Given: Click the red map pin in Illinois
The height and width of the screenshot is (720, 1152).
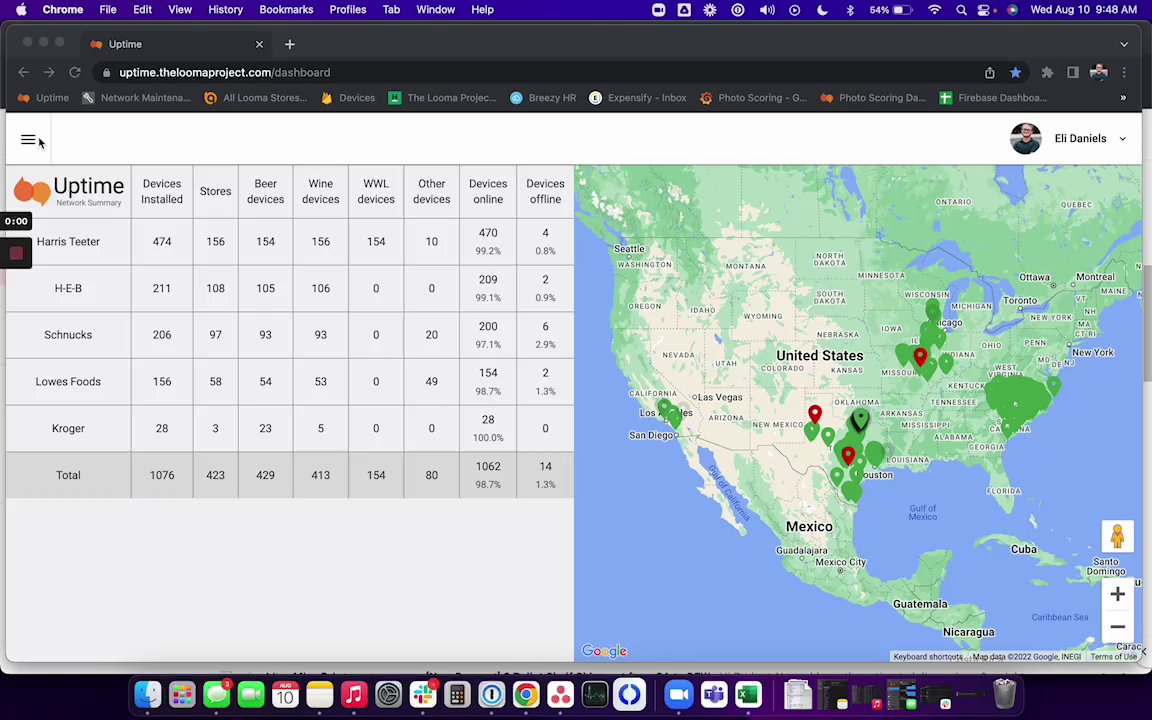Looking at the screenshot, I should 920,357.
